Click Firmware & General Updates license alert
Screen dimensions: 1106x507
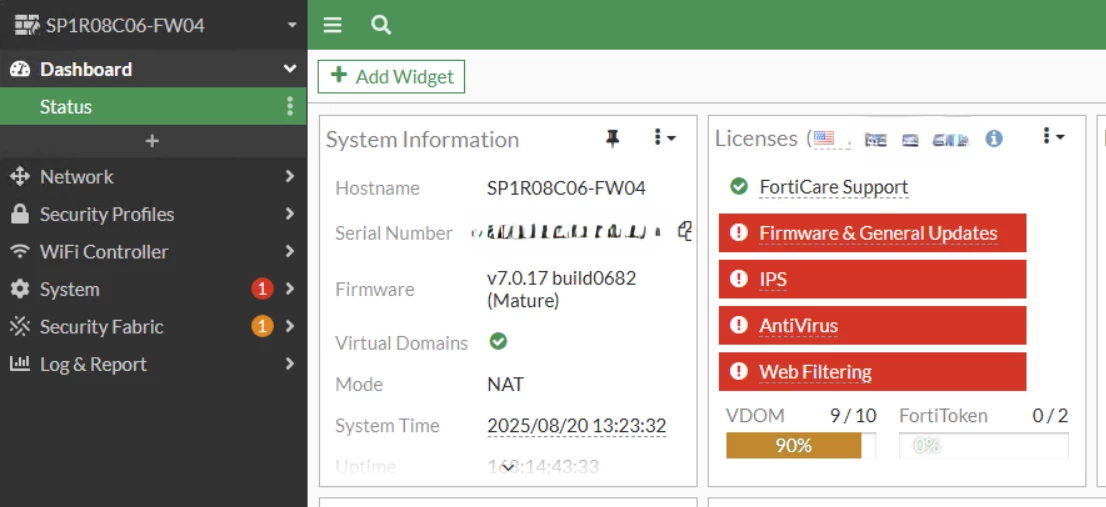[873, 233]
